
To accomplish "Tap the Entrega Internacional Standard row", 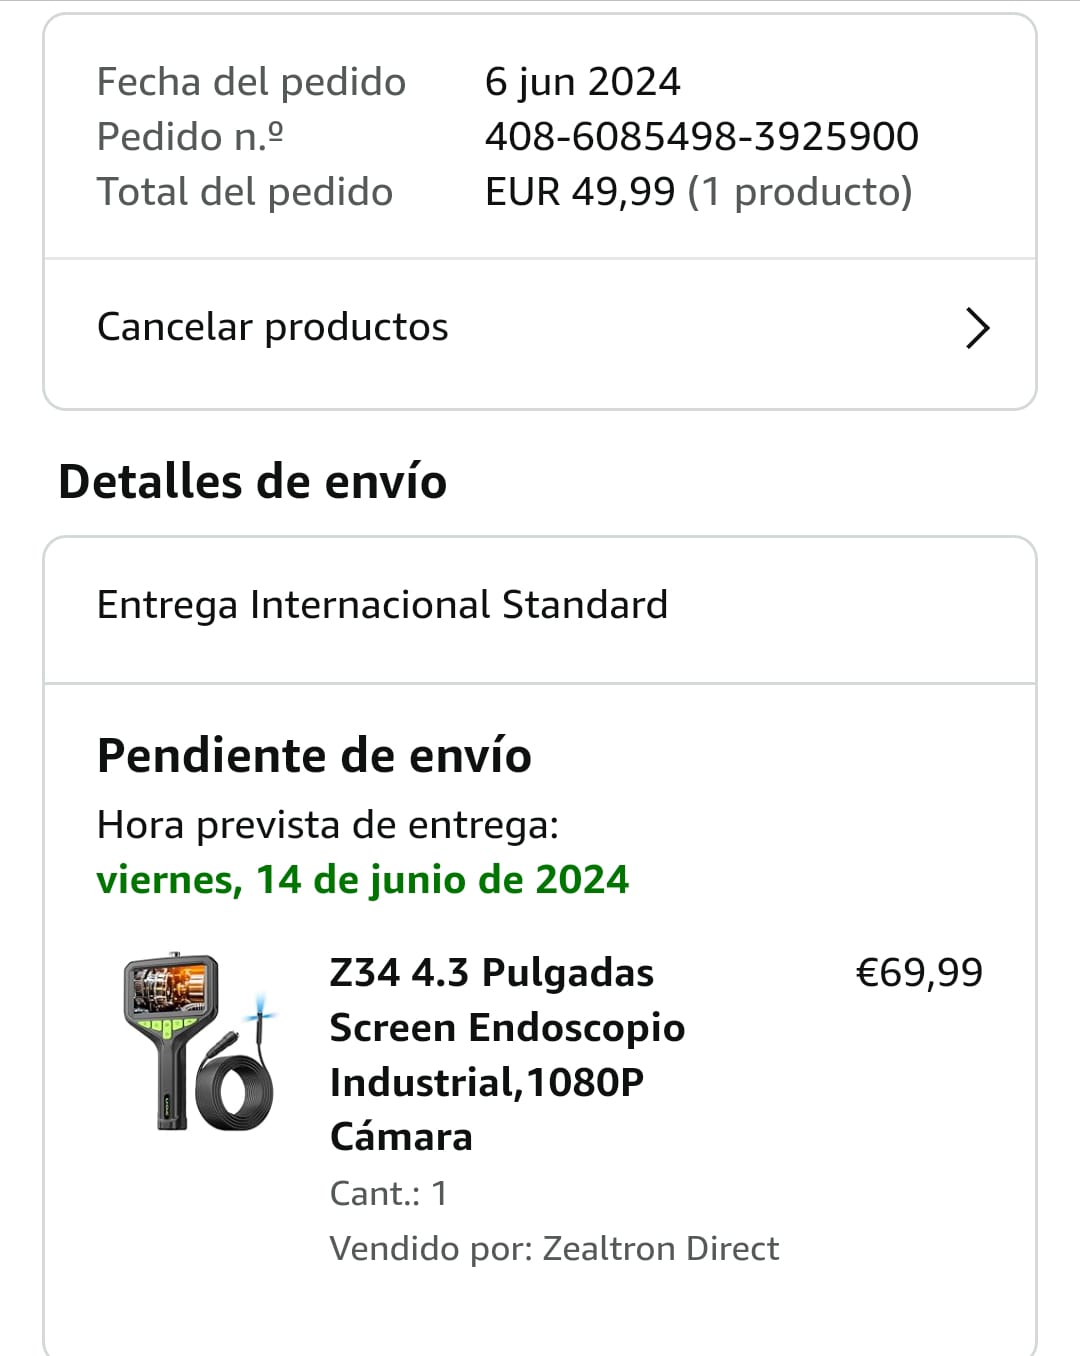I will pyautogui.click(x=382, y=605).
